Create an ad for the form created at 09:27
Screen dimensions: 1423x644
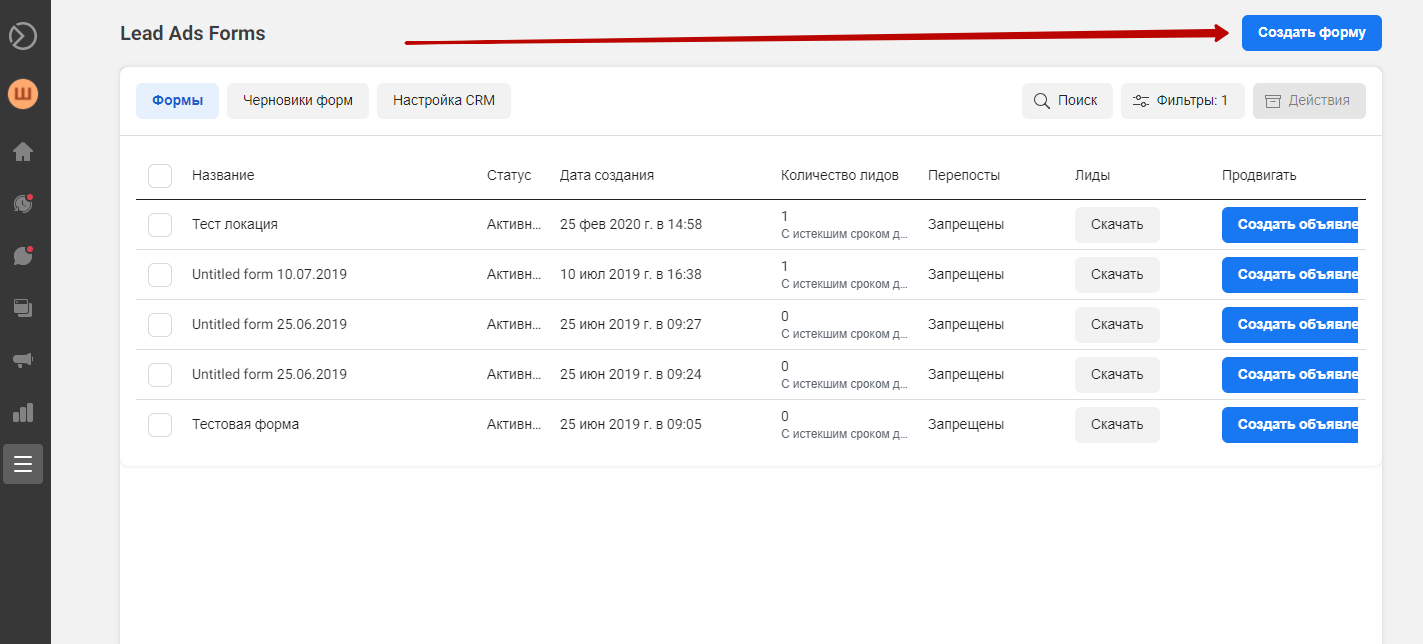(x=1290, y=325)
